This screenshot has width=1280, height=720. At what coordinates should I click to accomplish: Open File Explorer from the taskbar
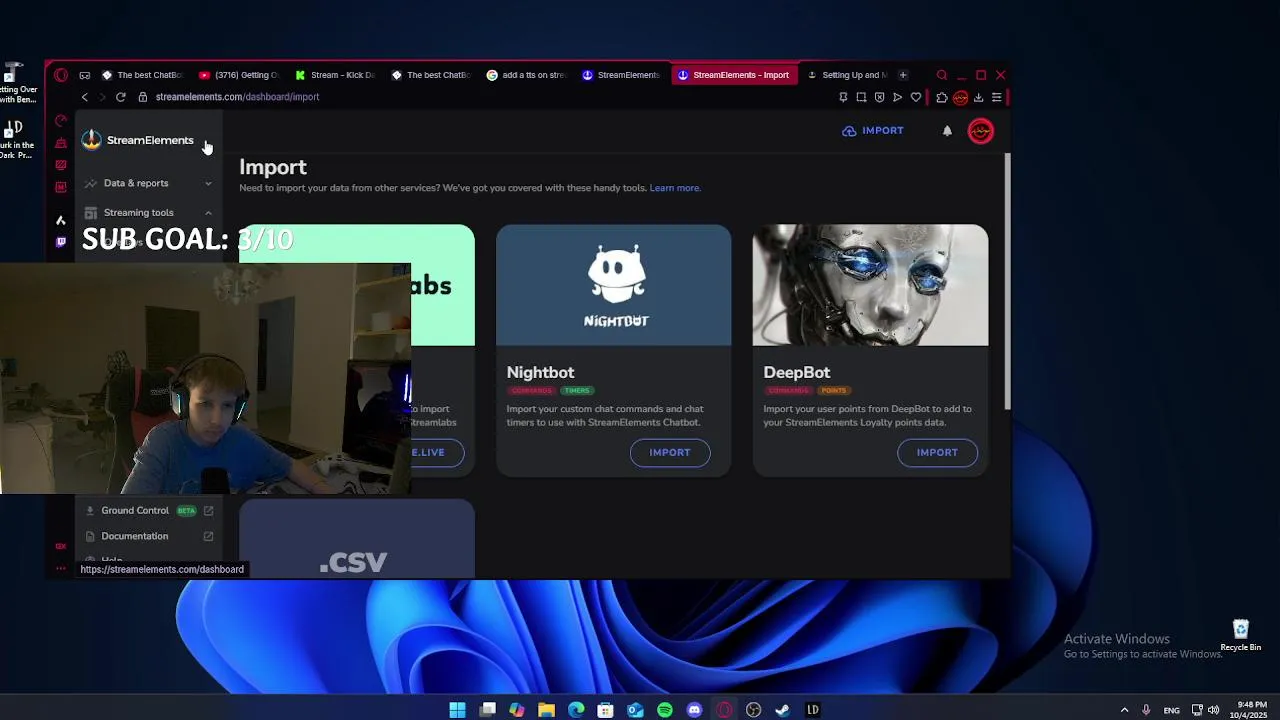[546, 710]
